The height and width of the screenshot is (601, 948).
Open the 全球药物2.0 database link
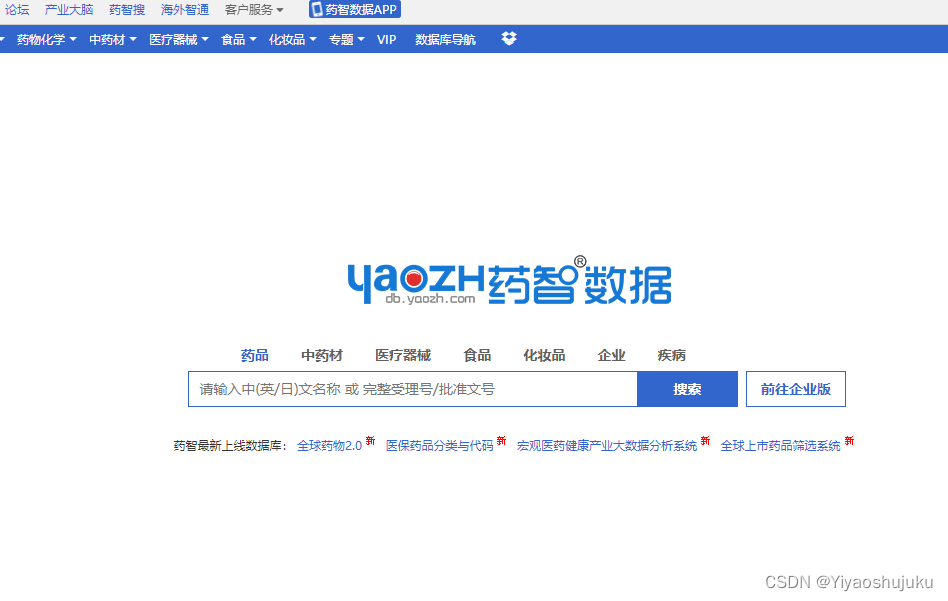point(330,446)
